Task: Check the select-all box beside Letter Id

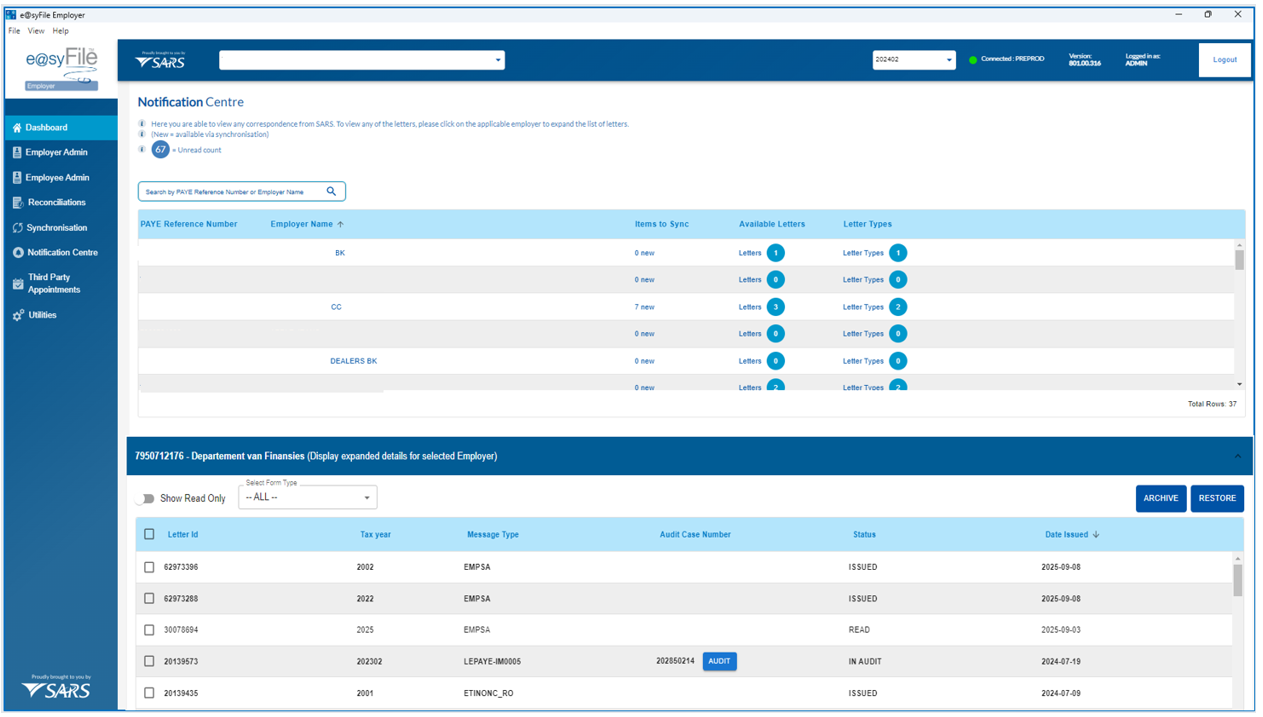Action: tap(149, 534)
